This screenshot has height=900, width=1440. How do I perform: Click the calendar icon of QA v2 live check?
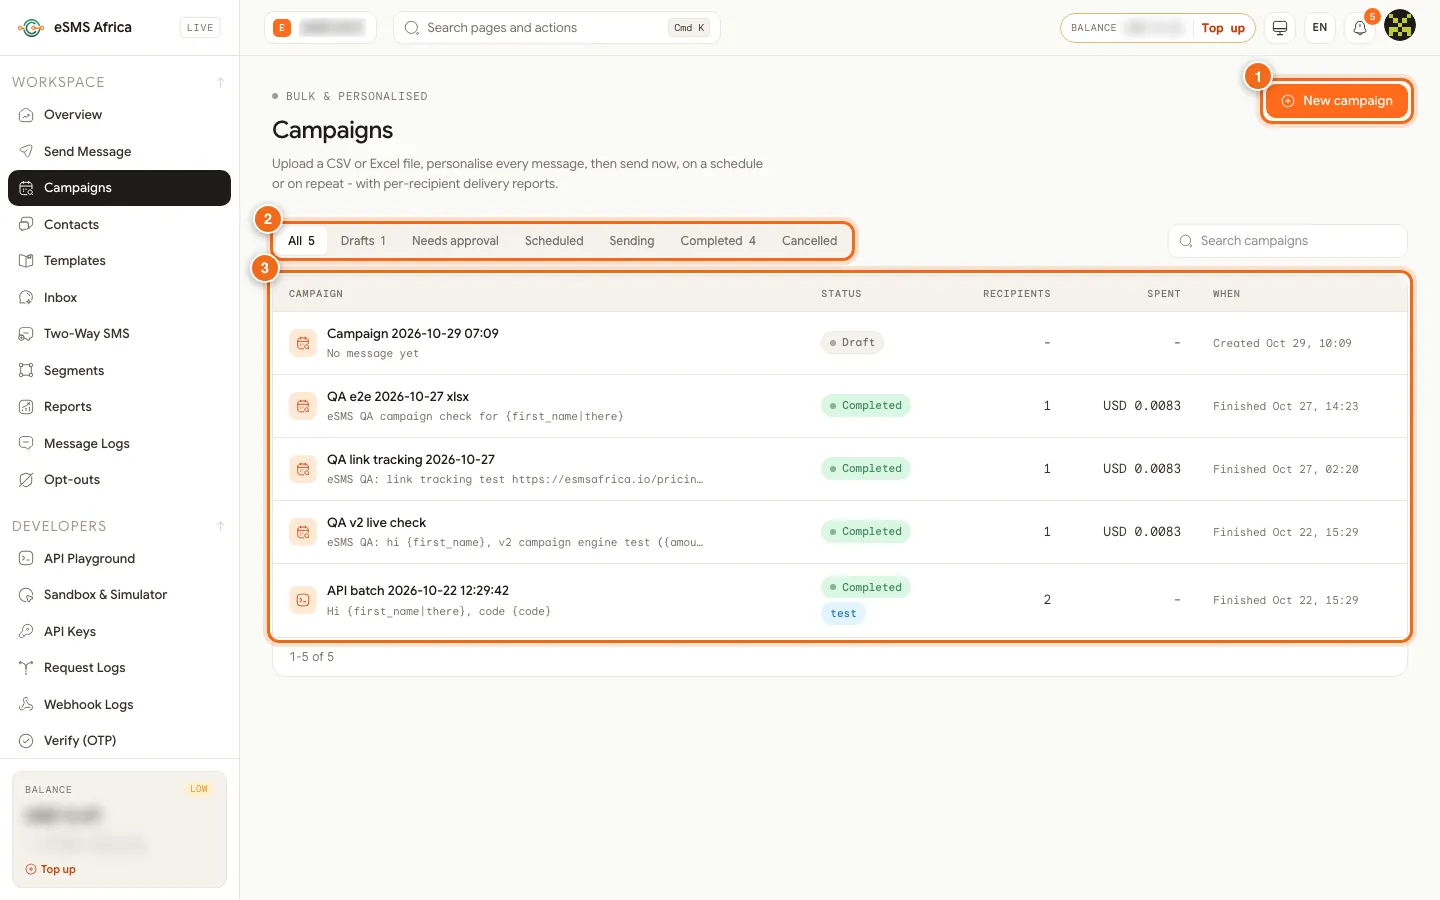click(303, 532)
